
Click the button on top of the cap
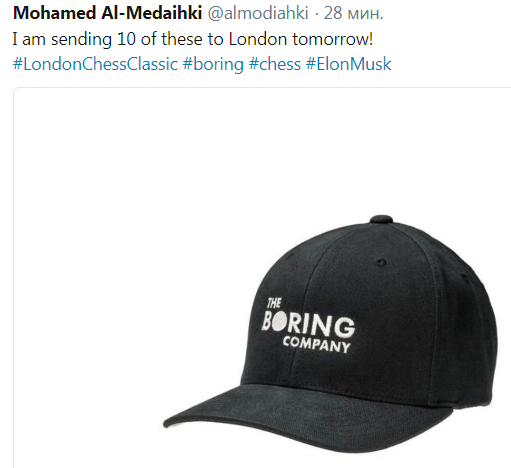381,219
